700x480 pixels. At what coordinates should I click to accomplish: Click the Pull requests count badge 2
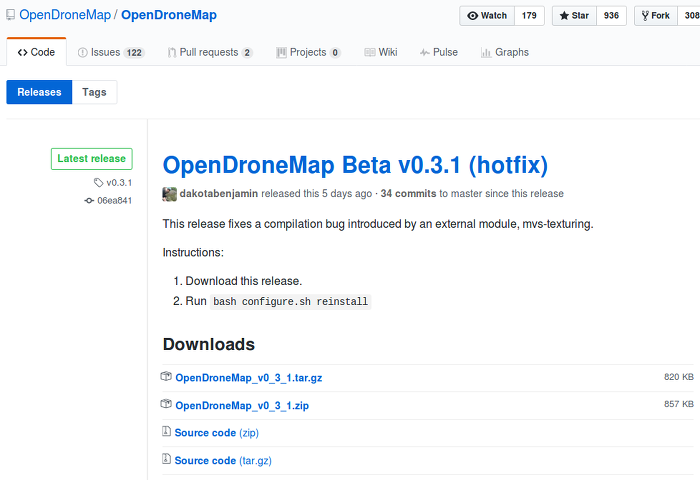click(247, 53)
